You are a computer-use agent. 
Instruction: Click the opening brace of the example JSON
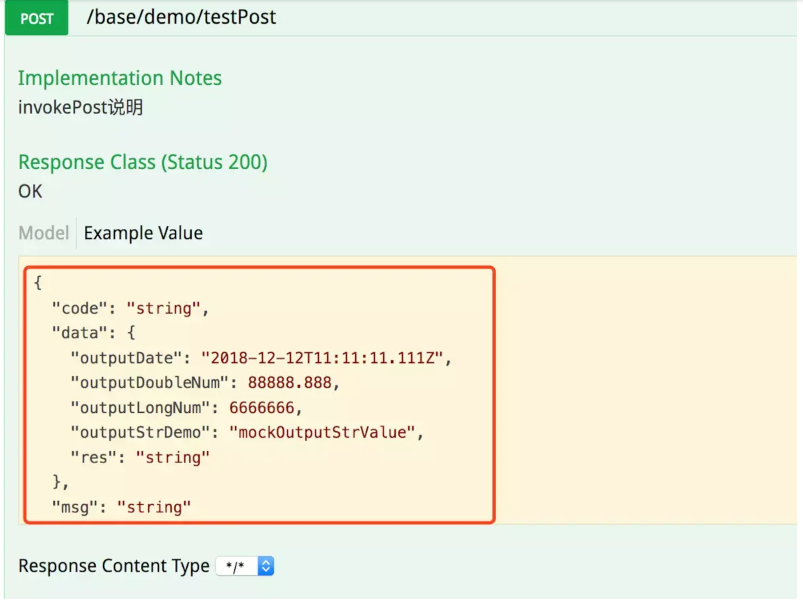point(38,283)
